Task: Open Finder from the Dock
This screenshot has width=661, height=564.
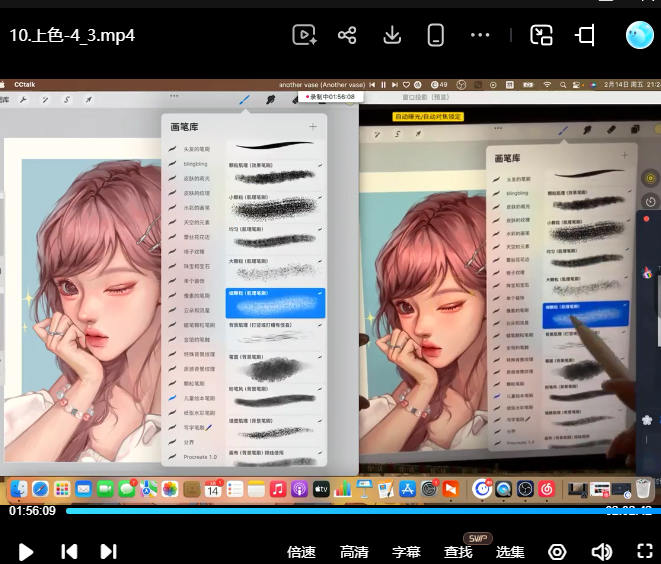Action: pos(19,489)
